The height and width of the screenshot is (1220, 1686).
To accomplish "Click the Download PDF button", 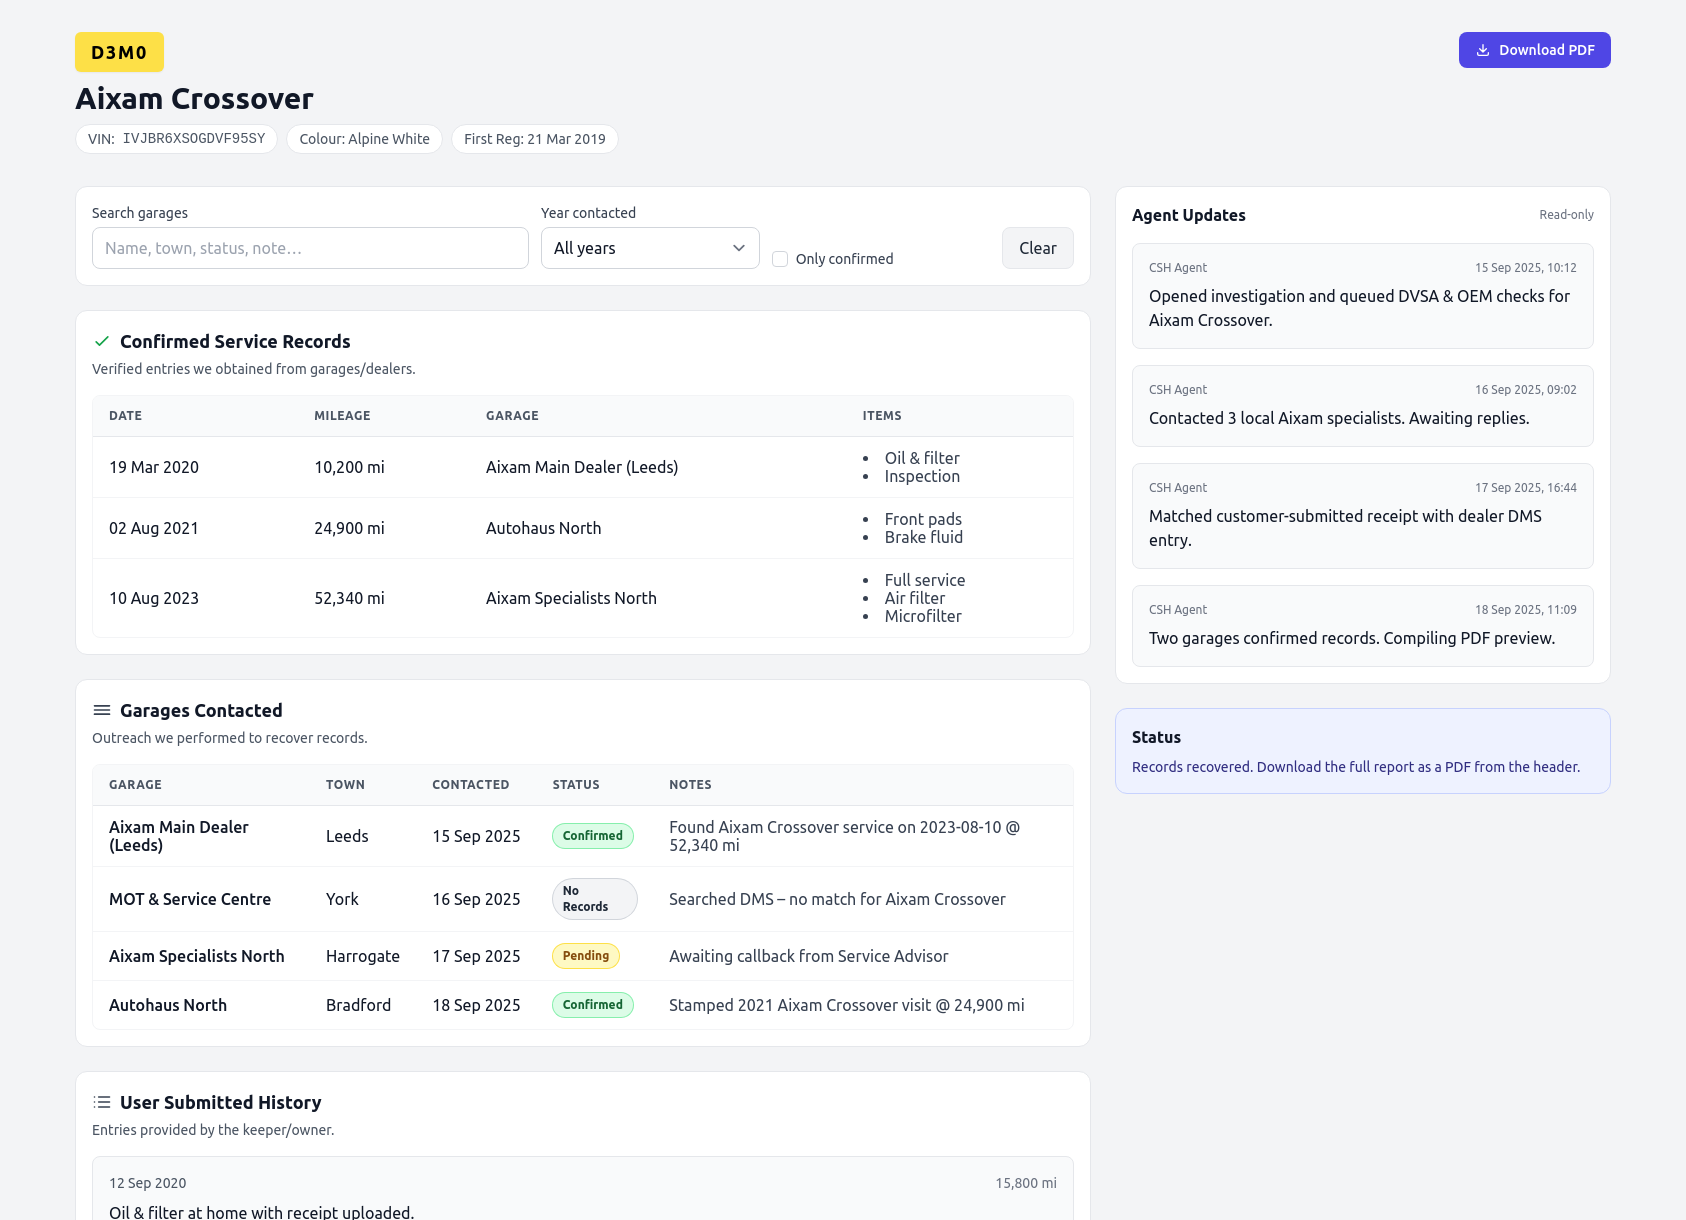I will pos(1534,49).
